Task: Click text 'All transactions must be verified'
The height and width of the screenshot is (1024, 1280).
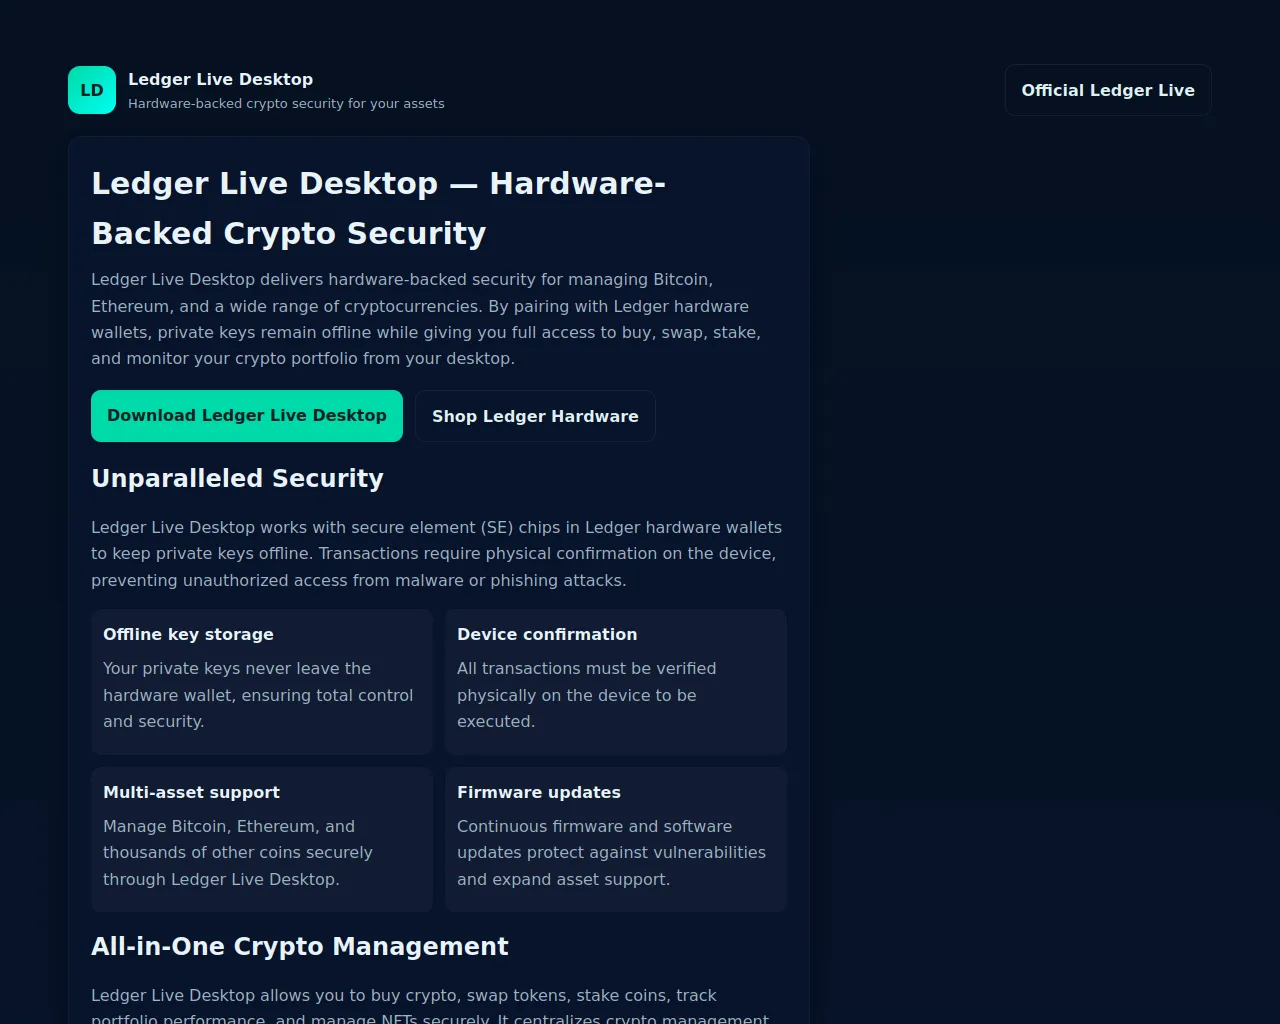Action: 586,668
